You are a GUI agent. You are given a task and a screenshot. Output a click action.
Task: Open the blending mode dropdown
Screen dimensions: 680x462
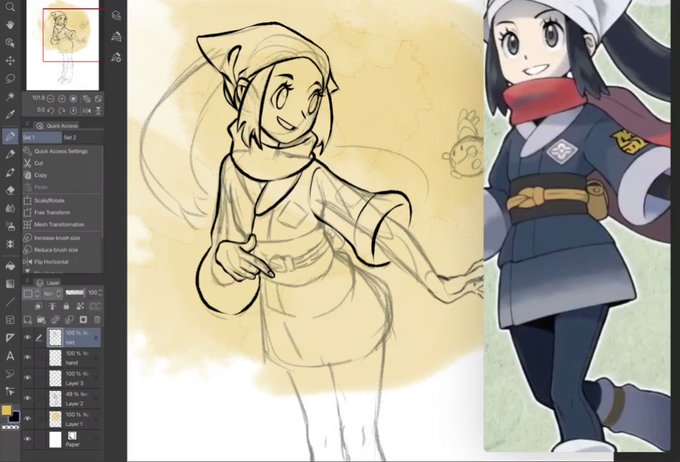52,293
